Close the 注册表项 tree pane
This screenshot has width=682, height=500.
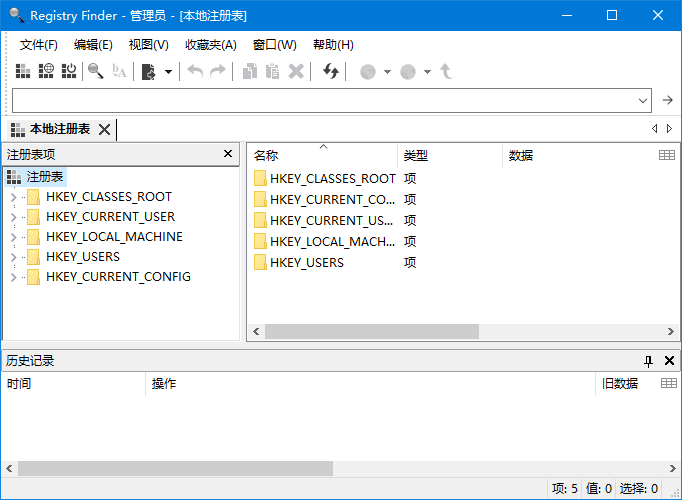click(228, 154)
